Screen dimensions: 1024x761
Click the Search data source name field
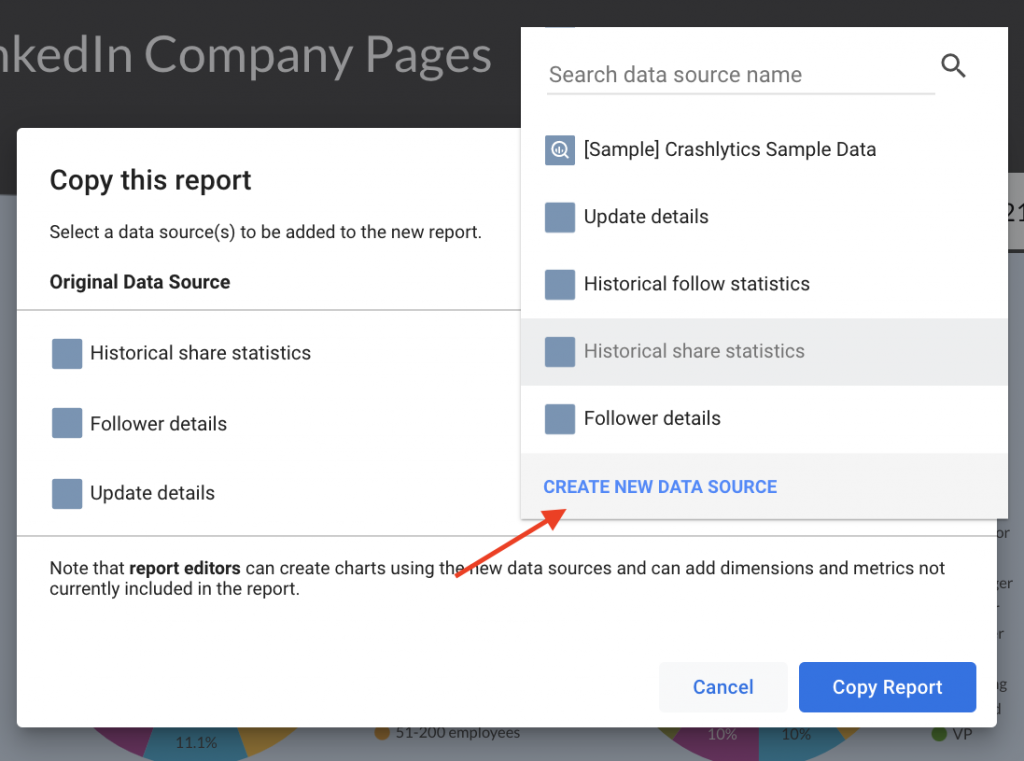coord(741,74)
